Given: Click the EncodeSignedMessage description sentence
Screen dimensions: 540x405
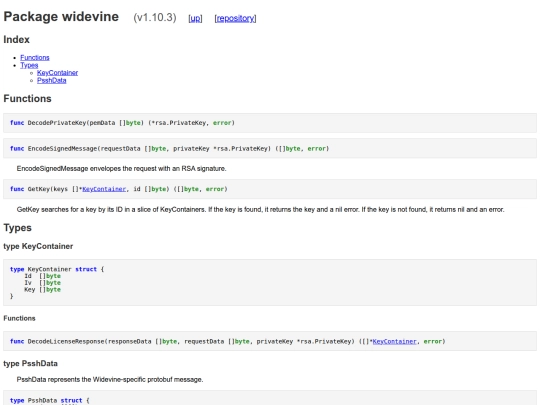Looking at the screenshot, I should (121, 169).
